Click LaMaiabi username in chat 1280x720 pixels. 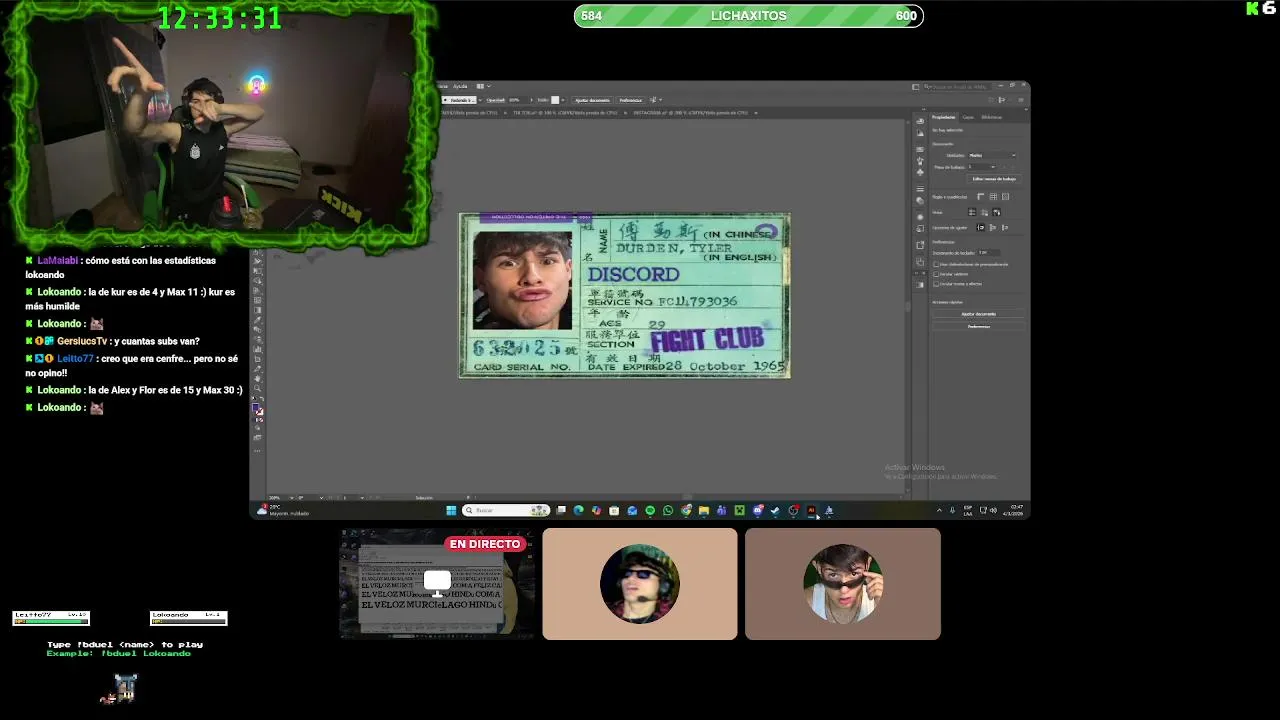tap(58, 260)
